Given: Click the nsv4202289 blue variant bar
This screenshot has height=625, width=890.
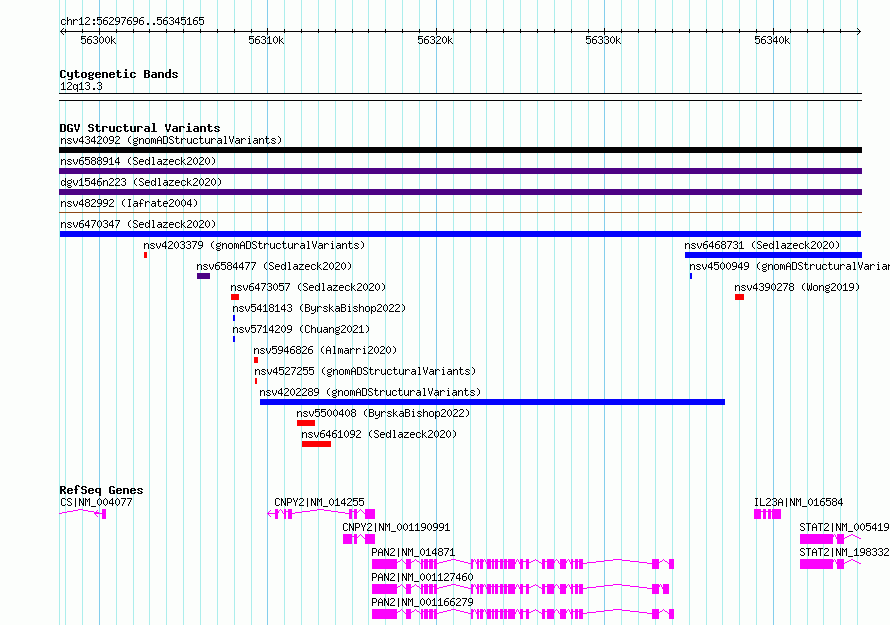Looking at the screenshot, I should [492, 402].
